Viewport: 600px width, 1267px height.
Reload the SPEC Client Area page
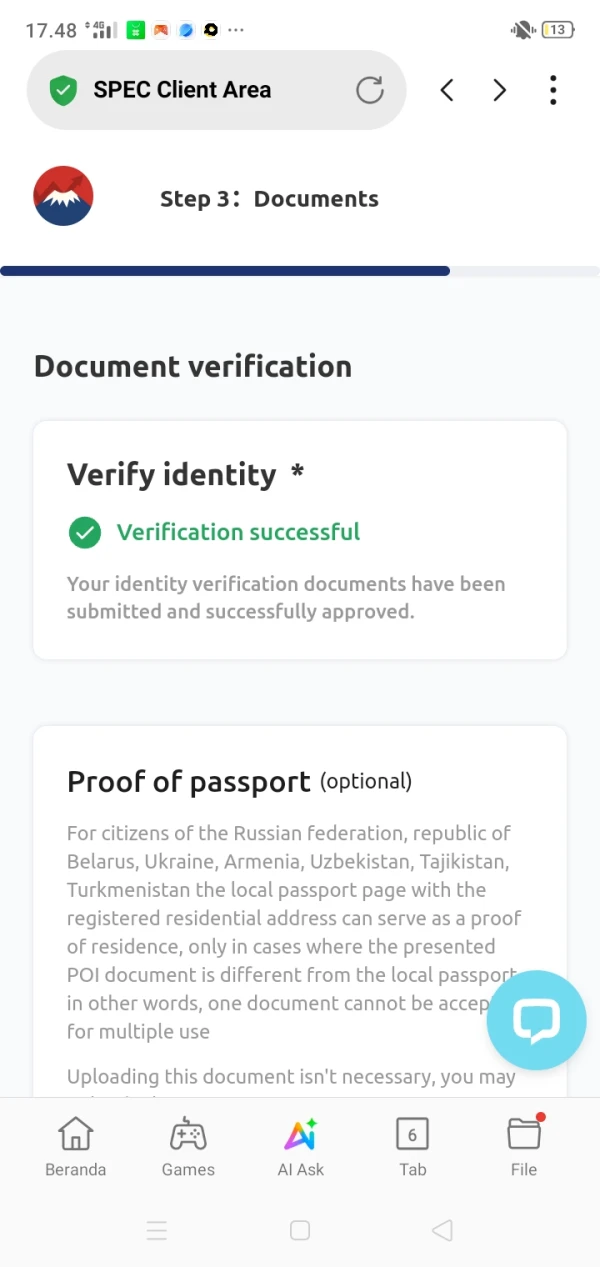point(370,91)
